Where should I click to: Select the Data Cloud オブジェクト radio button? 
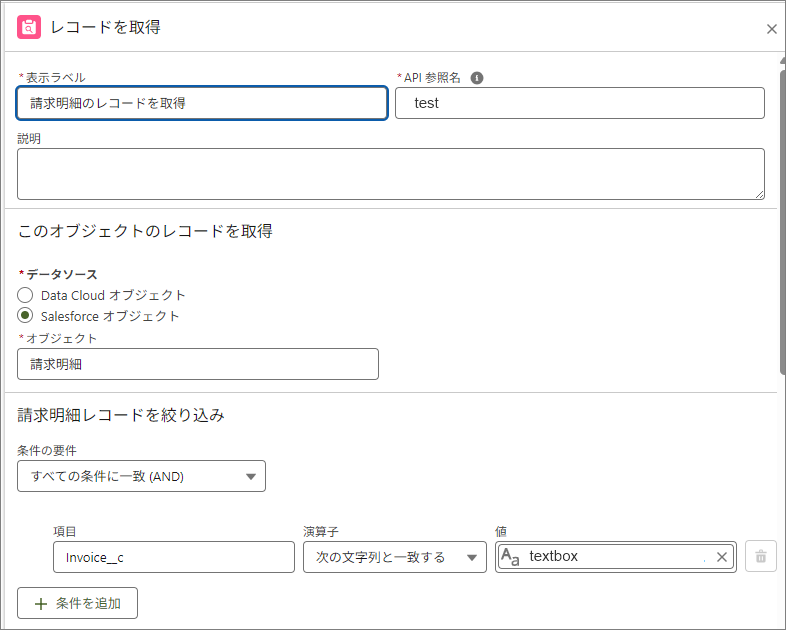click(x=25, y=295)
